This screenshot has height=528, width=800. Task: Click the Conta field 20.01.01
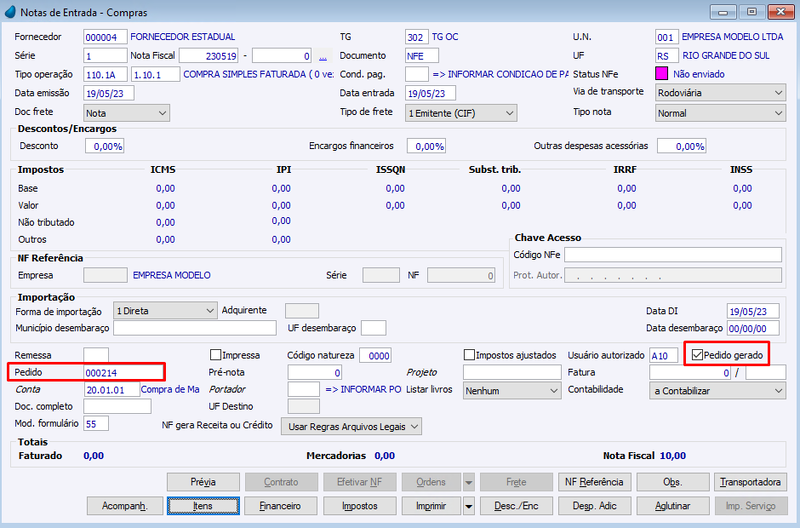point(111,389)
